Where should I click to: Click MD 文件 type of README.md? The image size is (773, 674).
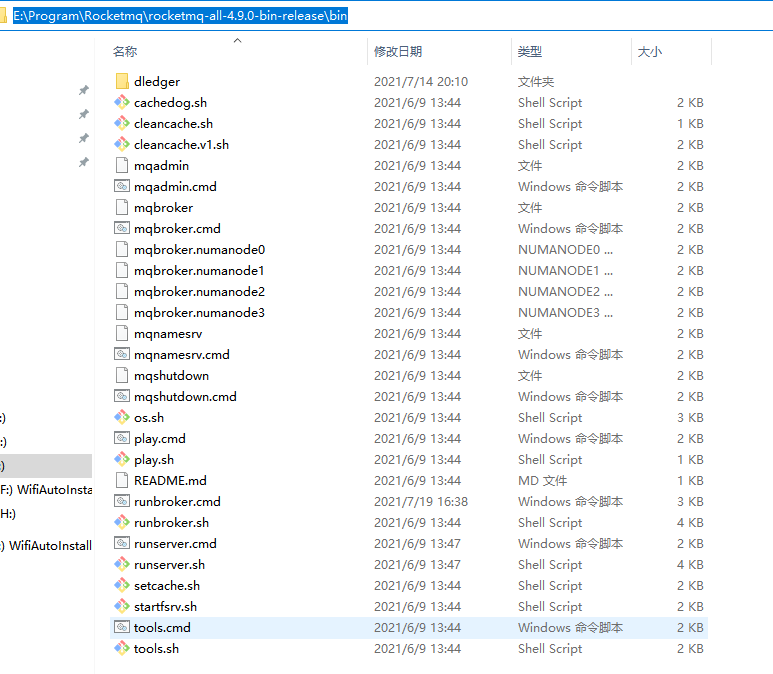542,480
